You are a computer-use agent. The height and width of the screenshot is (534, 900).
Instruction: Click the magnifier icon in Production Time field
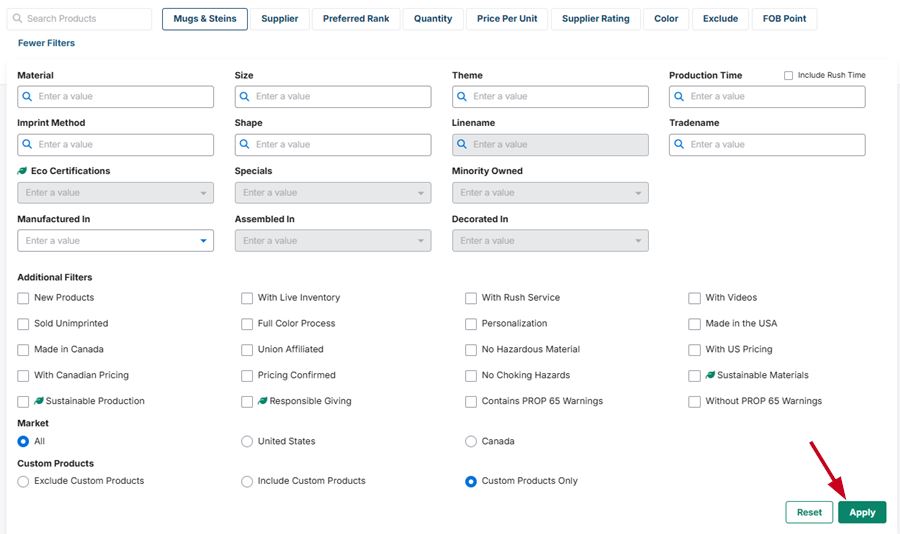point(680,97)
